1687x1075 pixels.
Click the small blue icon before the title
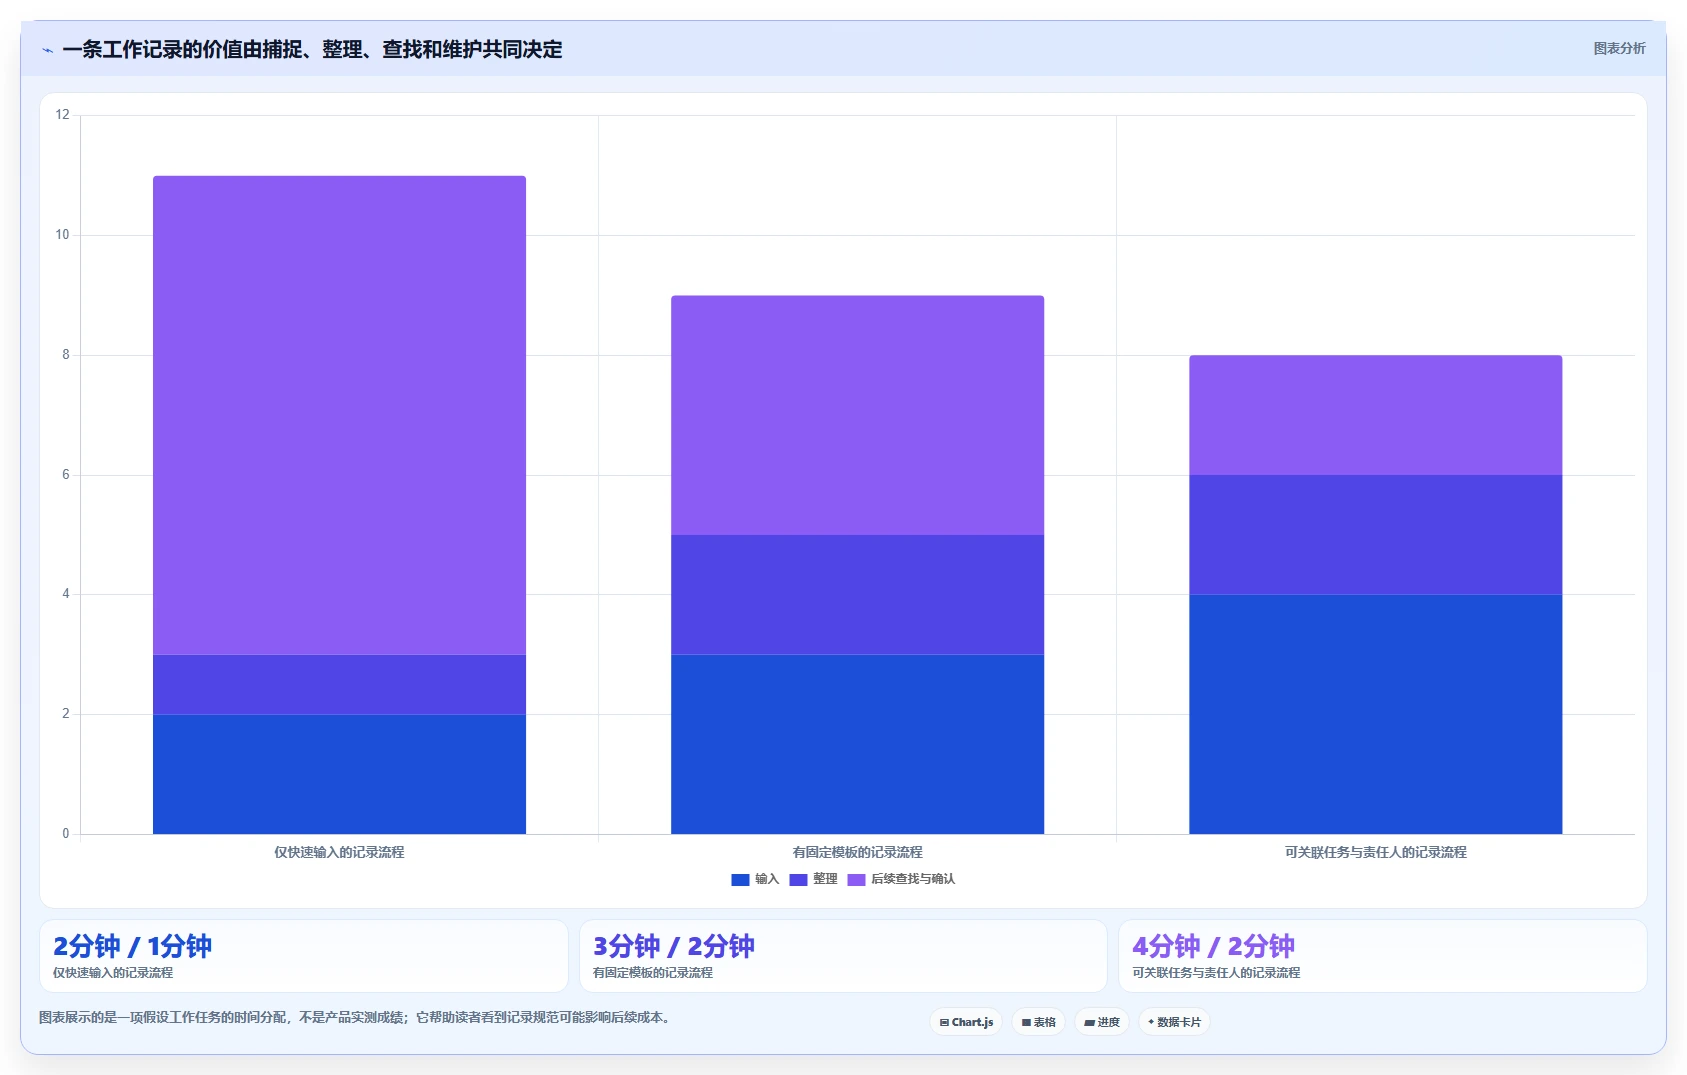[47, 50]
